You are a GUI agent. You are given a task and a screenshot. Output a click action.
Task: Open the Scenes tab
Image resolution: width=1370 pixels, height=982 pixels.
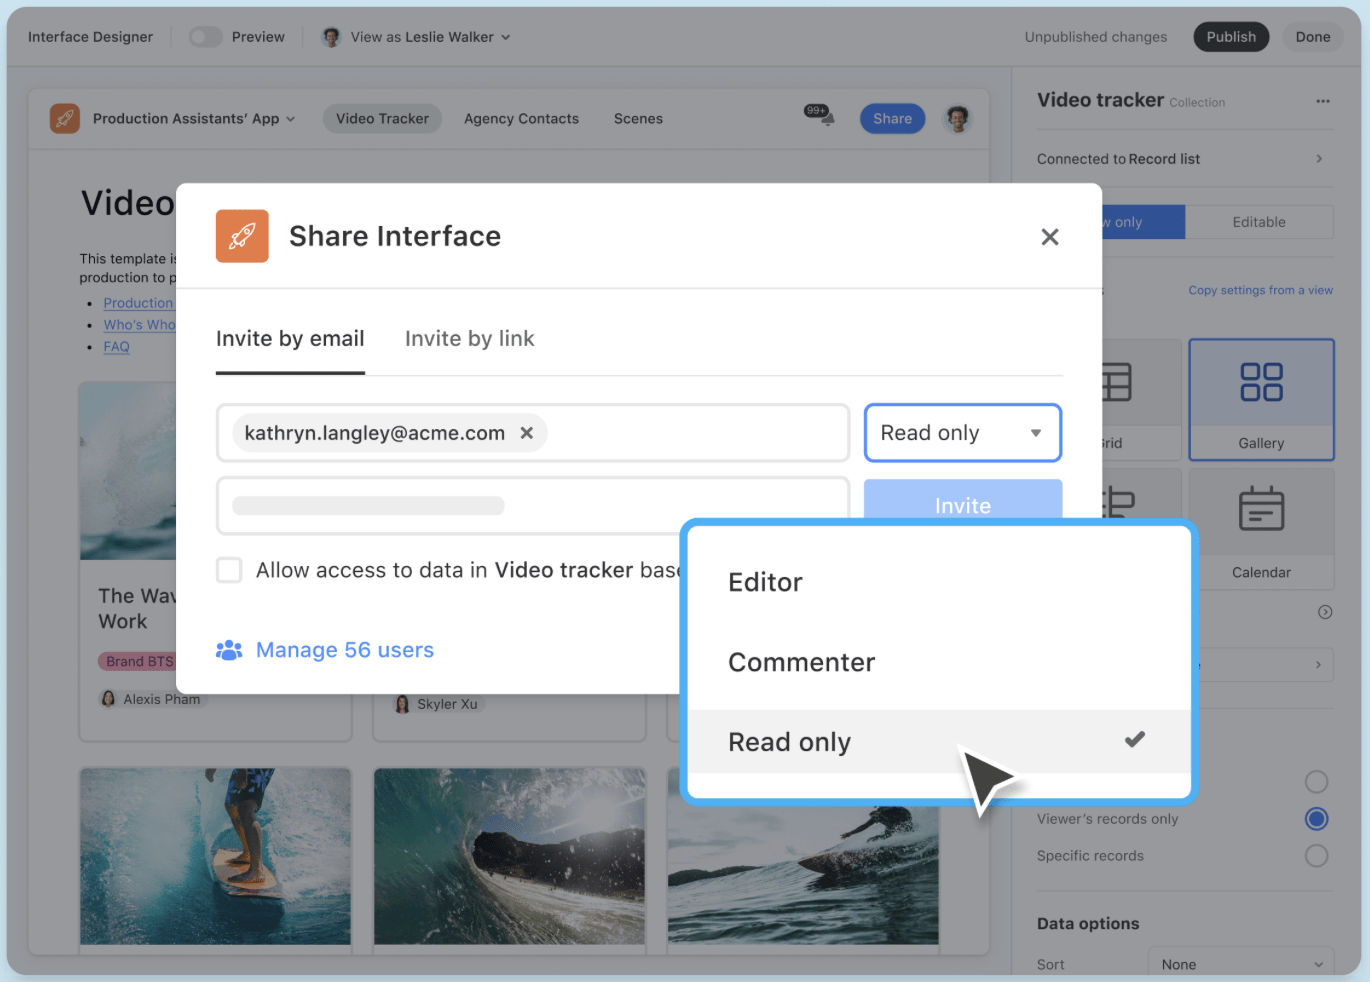tap(638, 118)
